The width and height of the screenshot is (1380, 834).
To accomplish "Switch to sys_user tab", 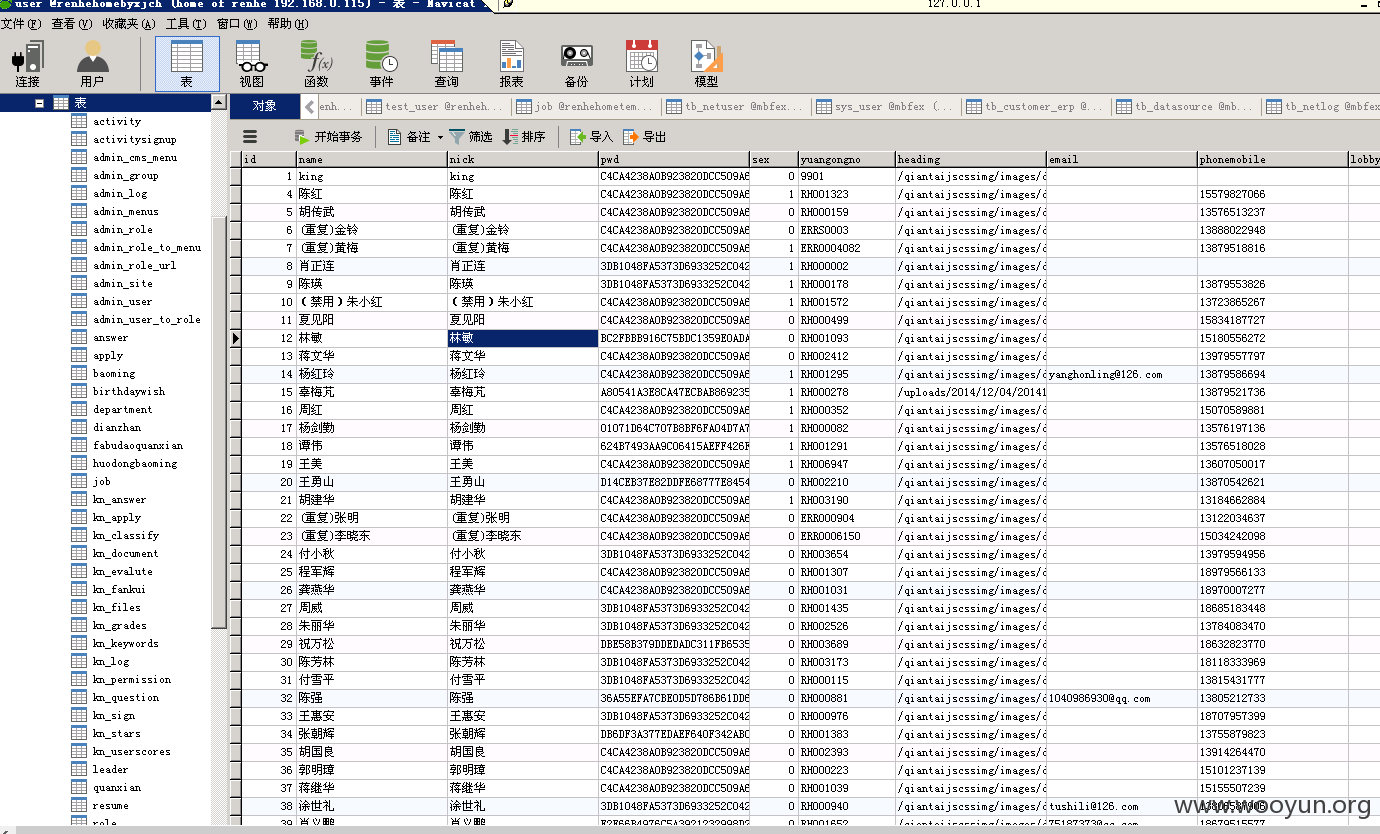I will coord(886,106).
